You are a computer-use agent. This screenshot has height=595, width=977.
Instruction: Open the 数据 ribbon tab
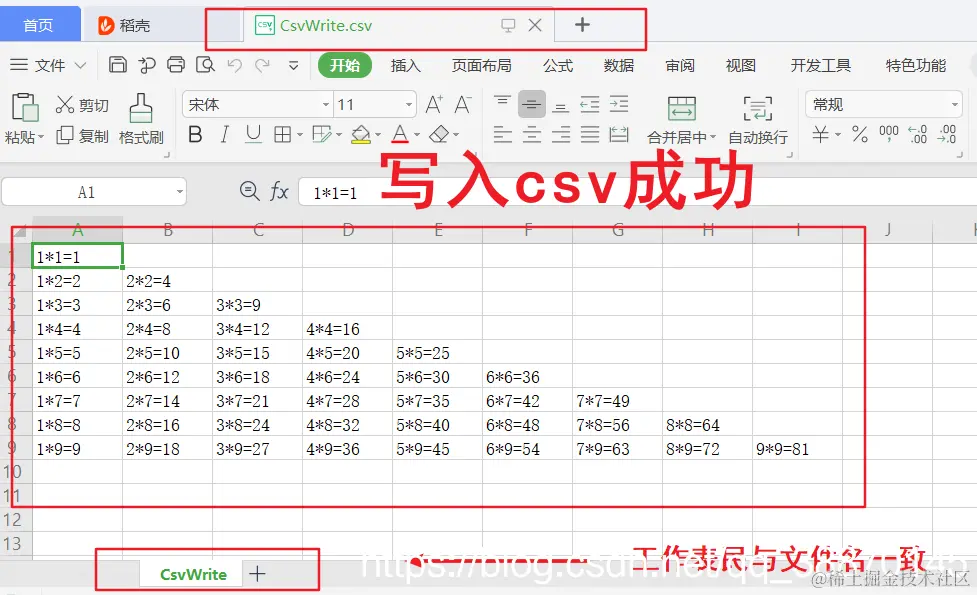[618, 65]
